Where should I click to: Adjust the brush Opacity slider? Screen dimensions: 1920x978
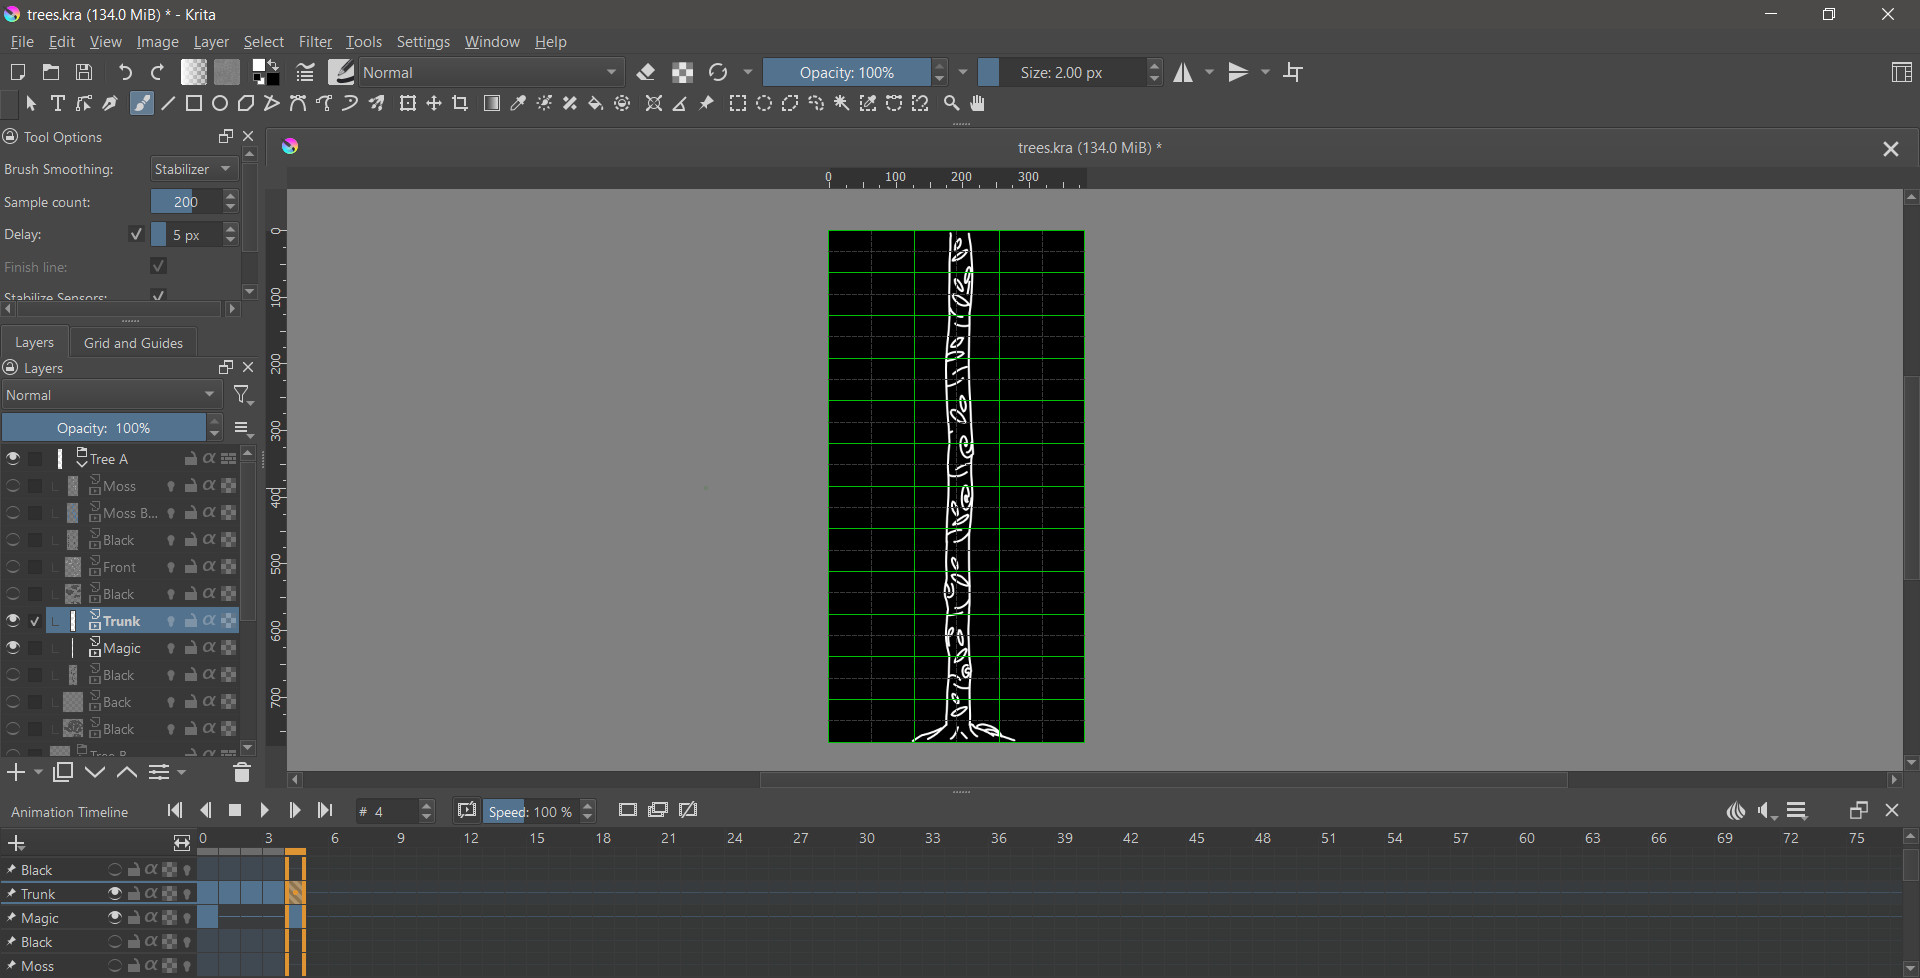(847, 72)
